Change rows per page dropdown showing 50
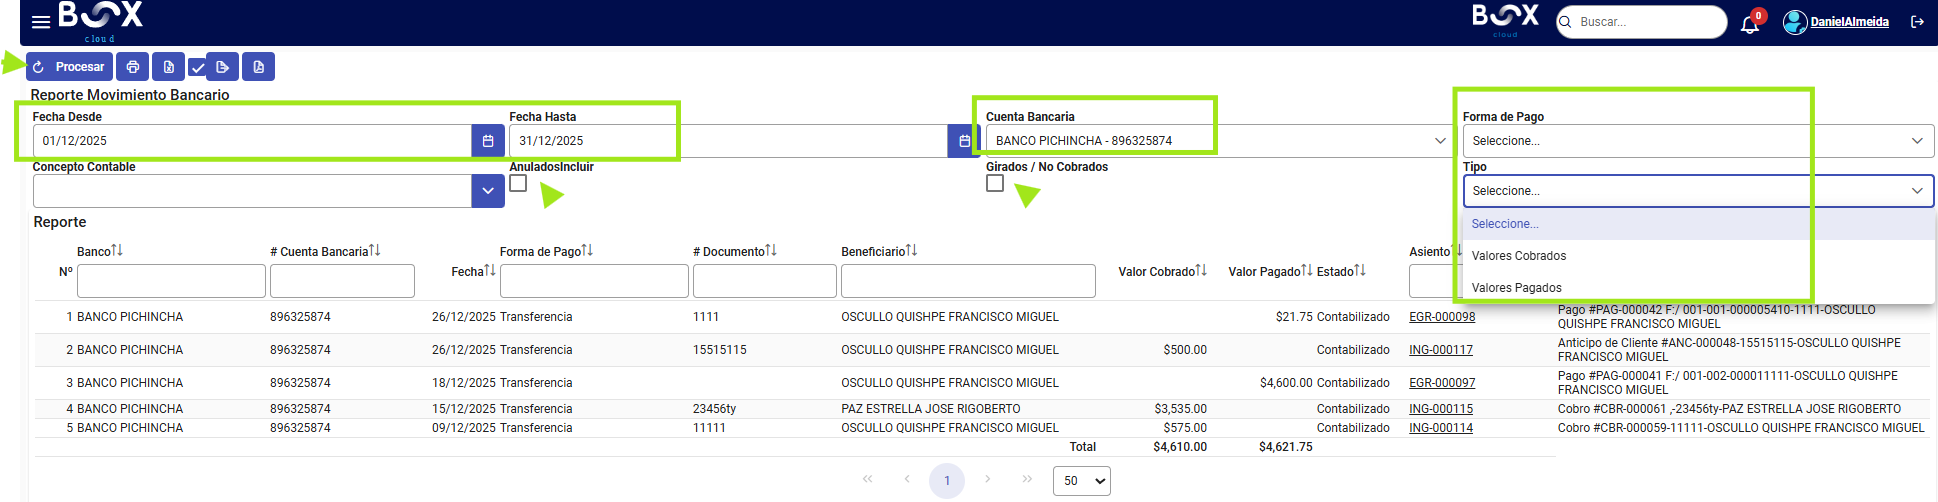1938x502 pixels. 1082,481
